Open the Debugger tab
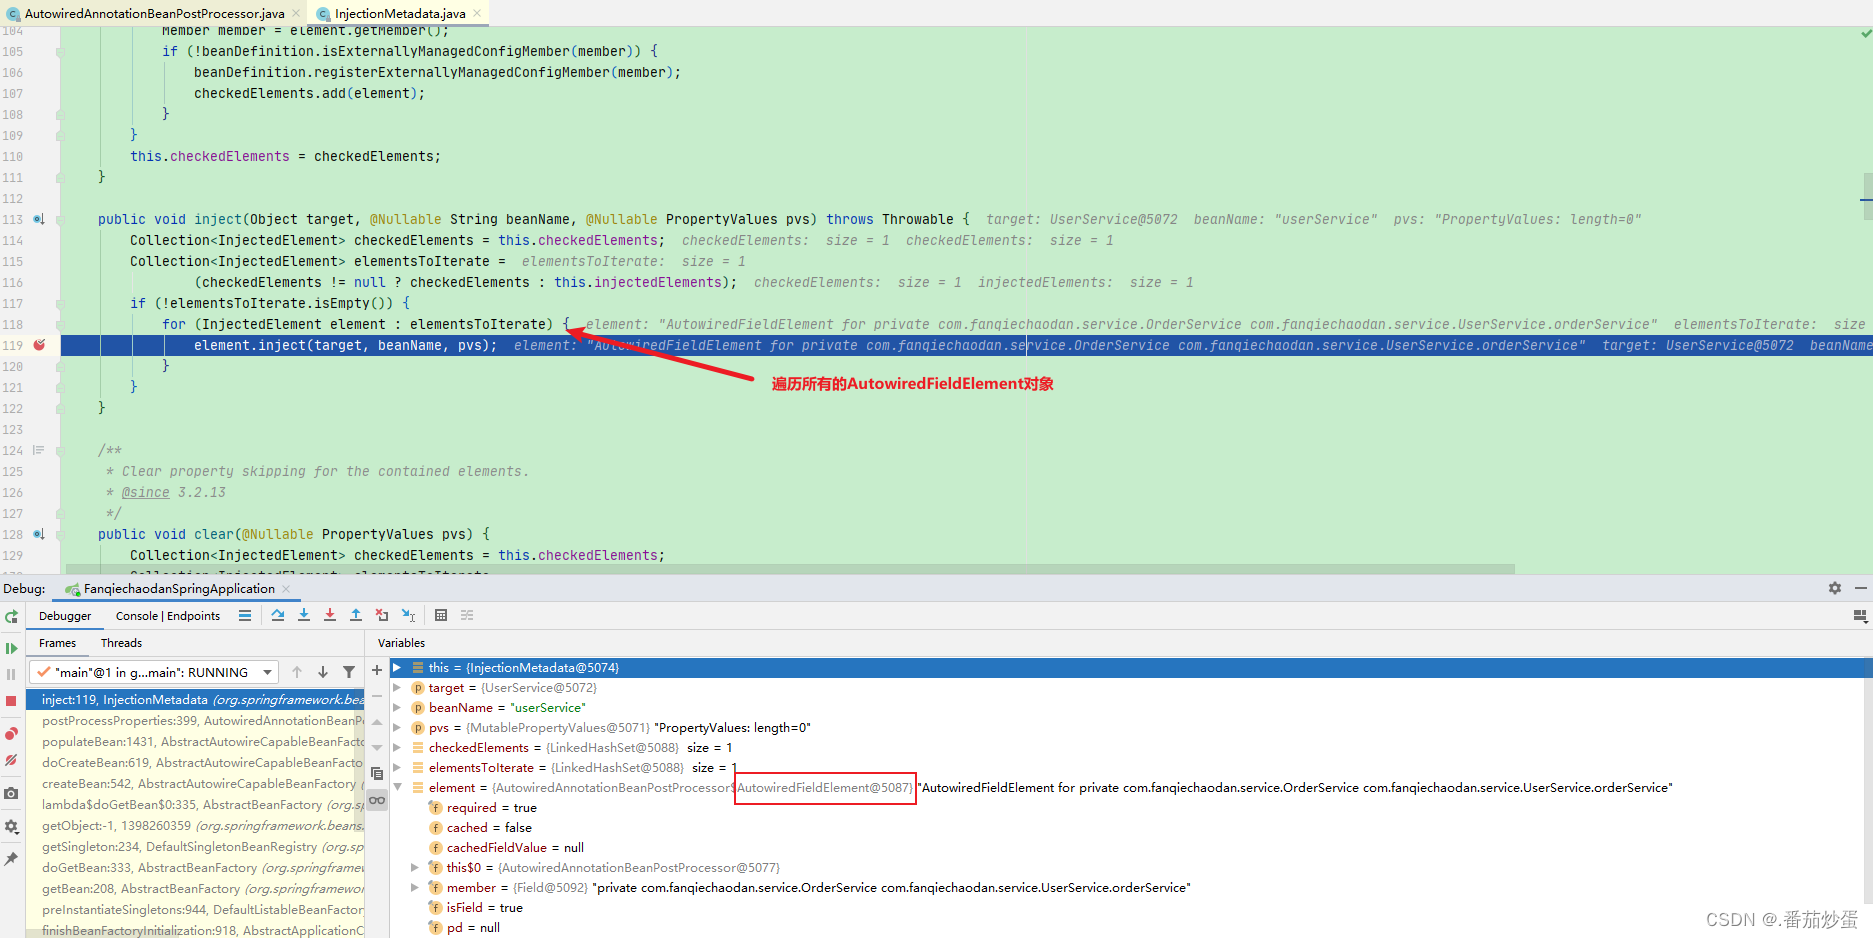The image size is (1873, 938). tap(65, 616)
